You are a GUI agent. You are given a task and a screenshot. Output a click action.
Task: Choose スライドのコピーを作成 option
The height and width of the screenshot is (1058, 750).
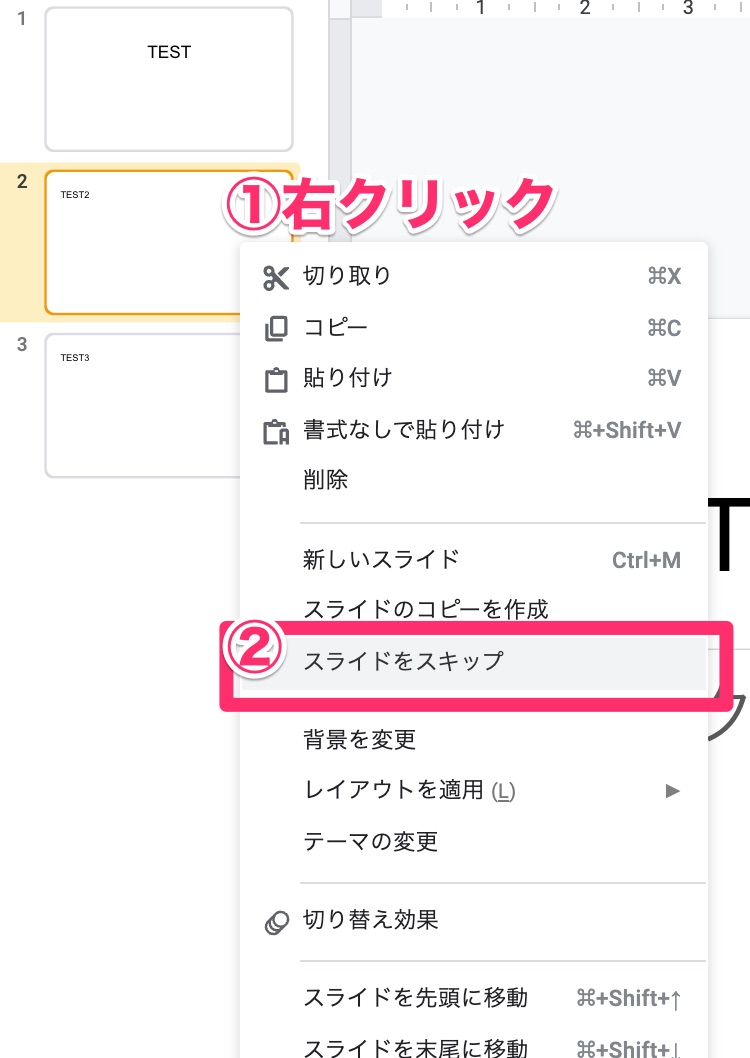(426, 609)
